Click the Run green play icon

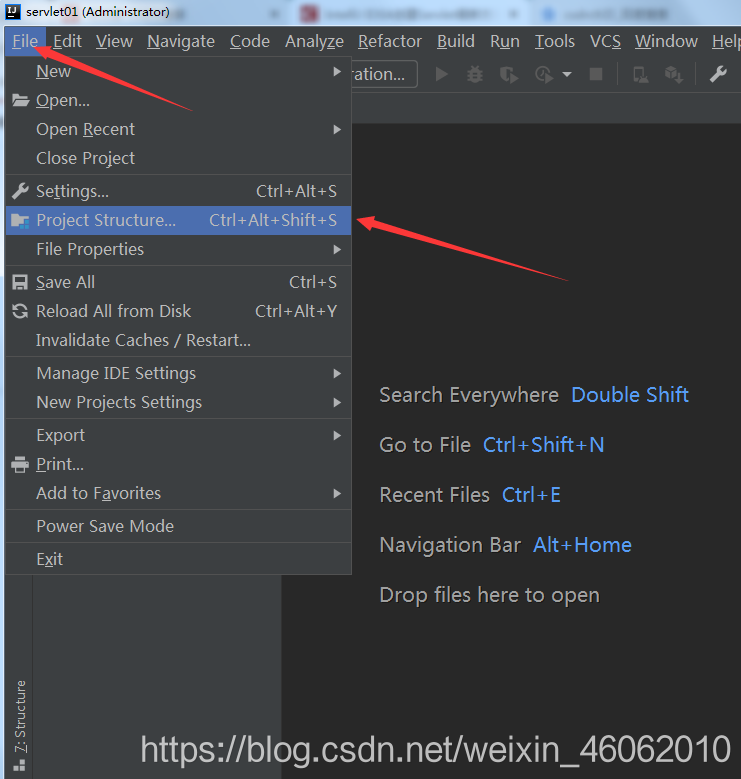coord(442,75)
